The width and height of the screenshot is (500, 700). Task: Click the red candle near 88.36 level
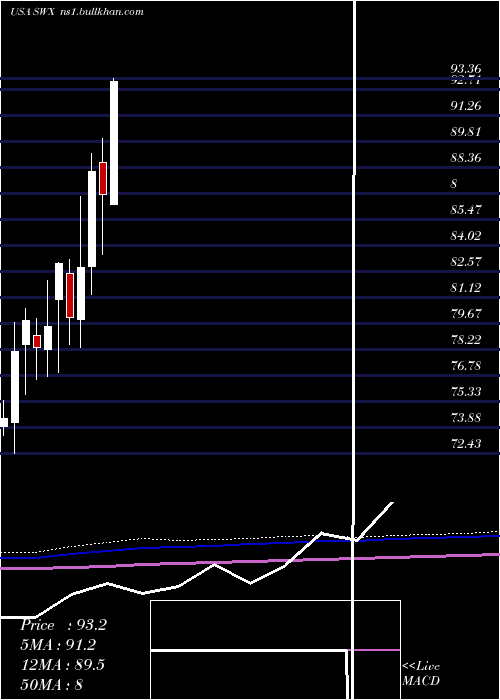coord(103,178)
